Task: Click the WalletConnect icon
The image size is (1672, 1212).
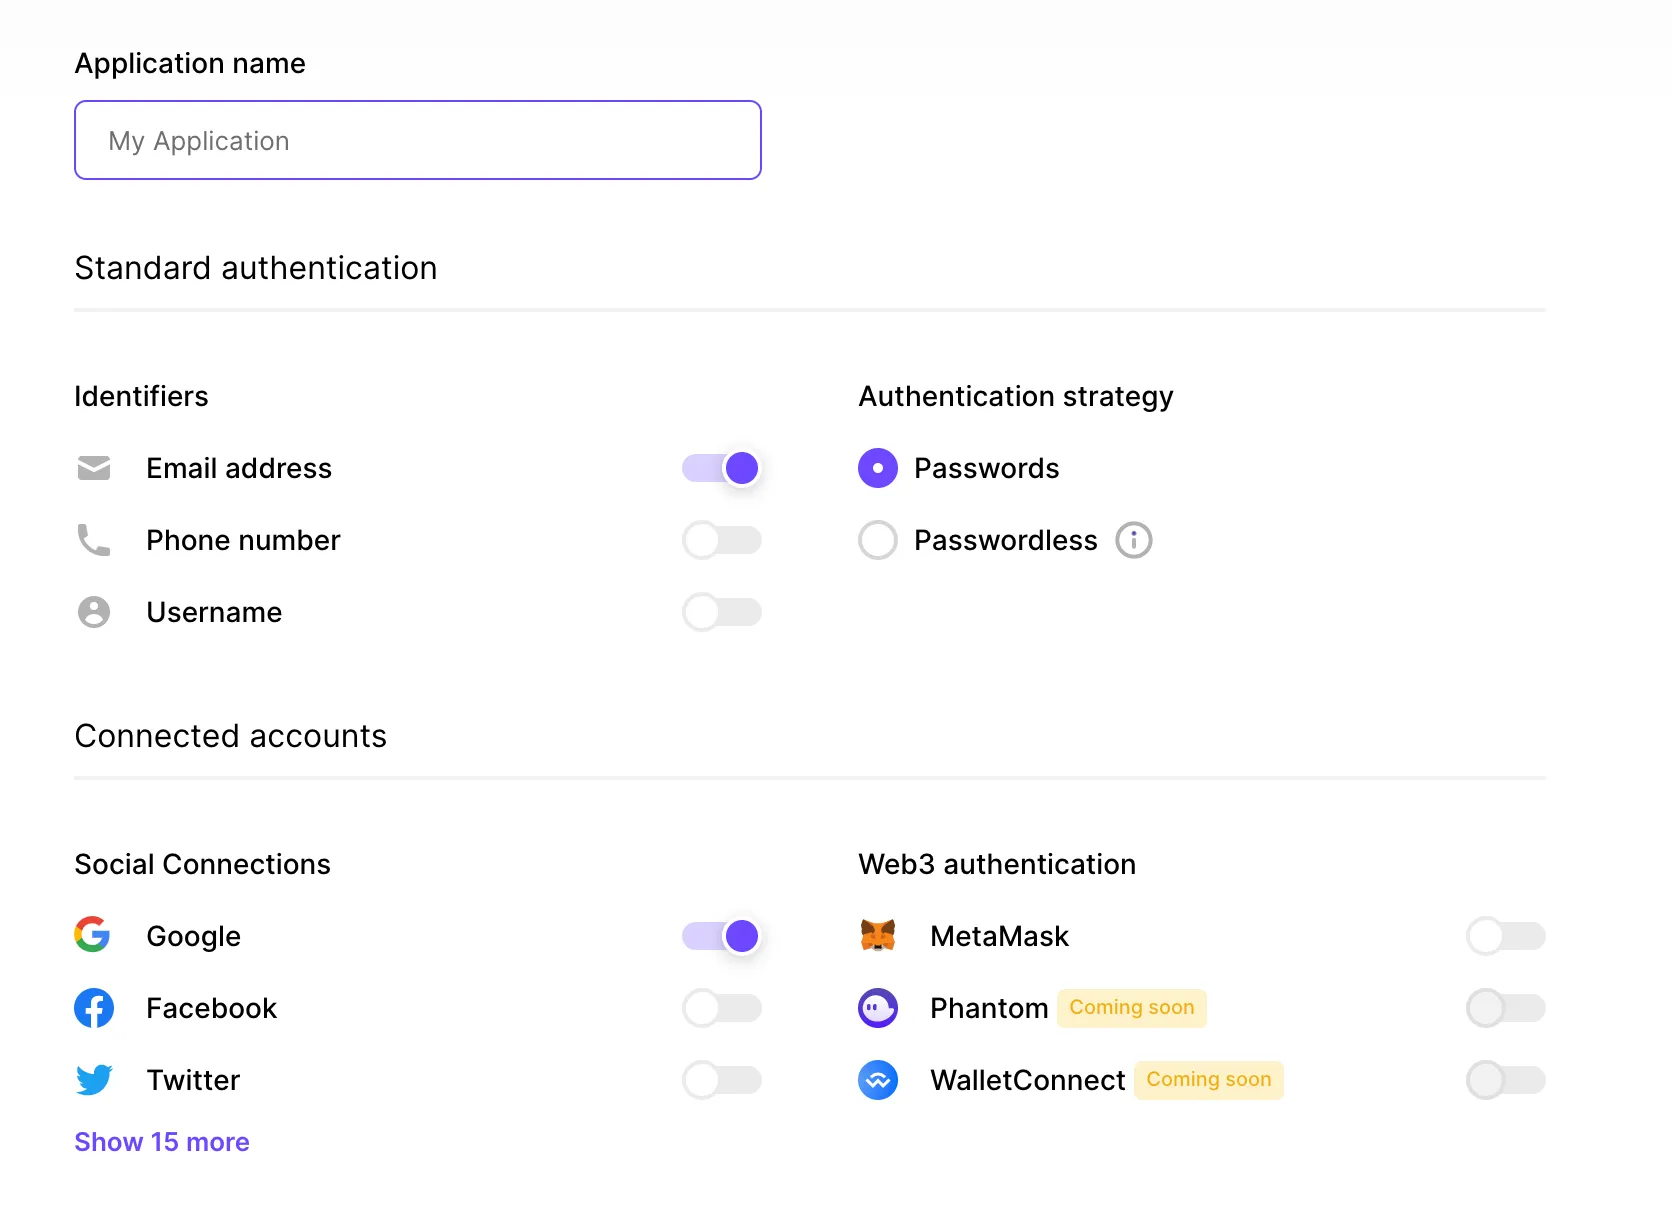Action: (x=878, y=1080)
